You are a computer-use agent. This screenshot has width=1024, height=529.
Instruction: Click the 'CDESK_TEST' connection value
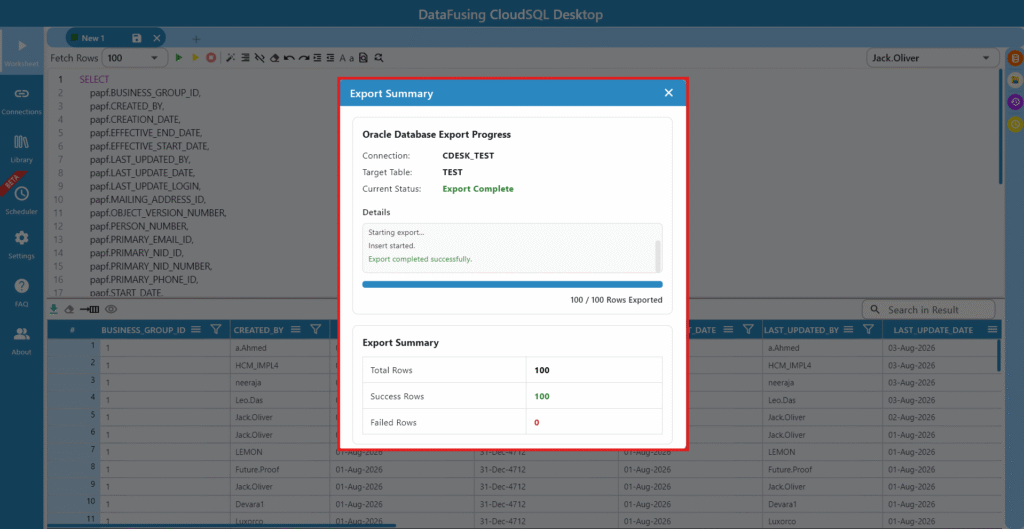[x=468, y=156]
